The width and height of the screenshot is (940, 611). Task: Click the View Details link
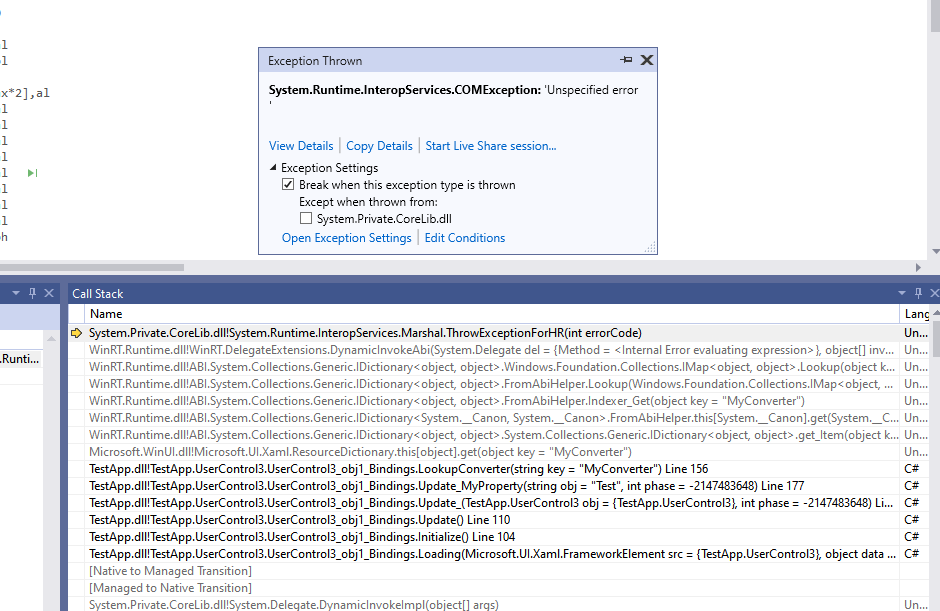click(x=301, y=145)
